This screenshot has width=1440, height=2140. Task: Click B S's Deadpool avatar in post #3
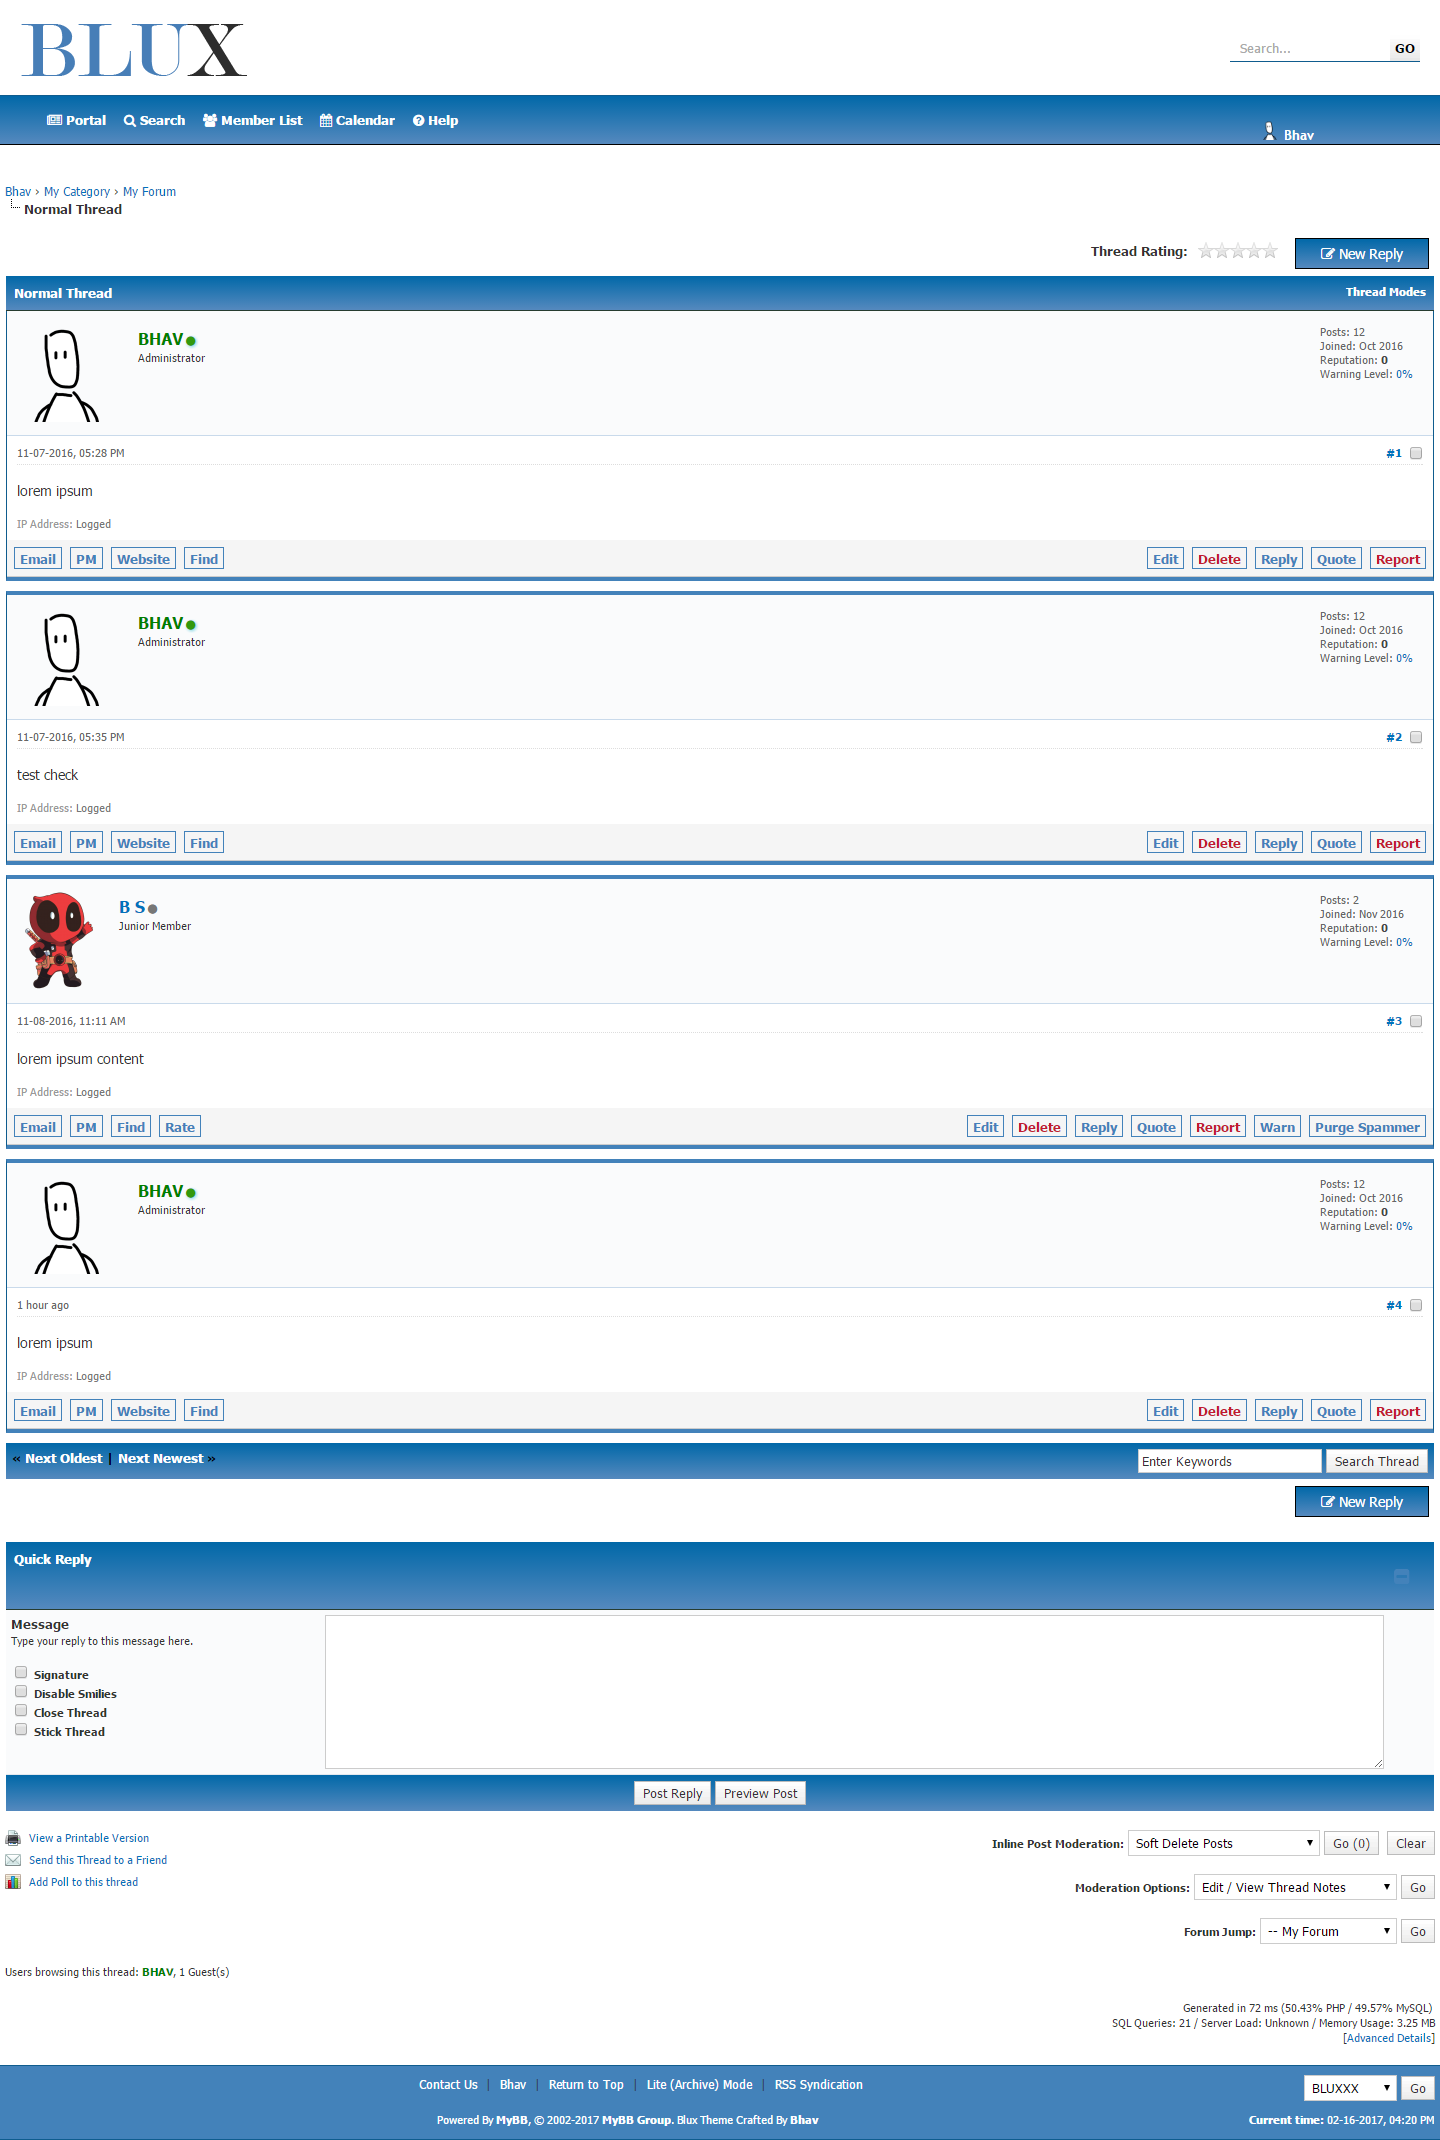point(59,940)
